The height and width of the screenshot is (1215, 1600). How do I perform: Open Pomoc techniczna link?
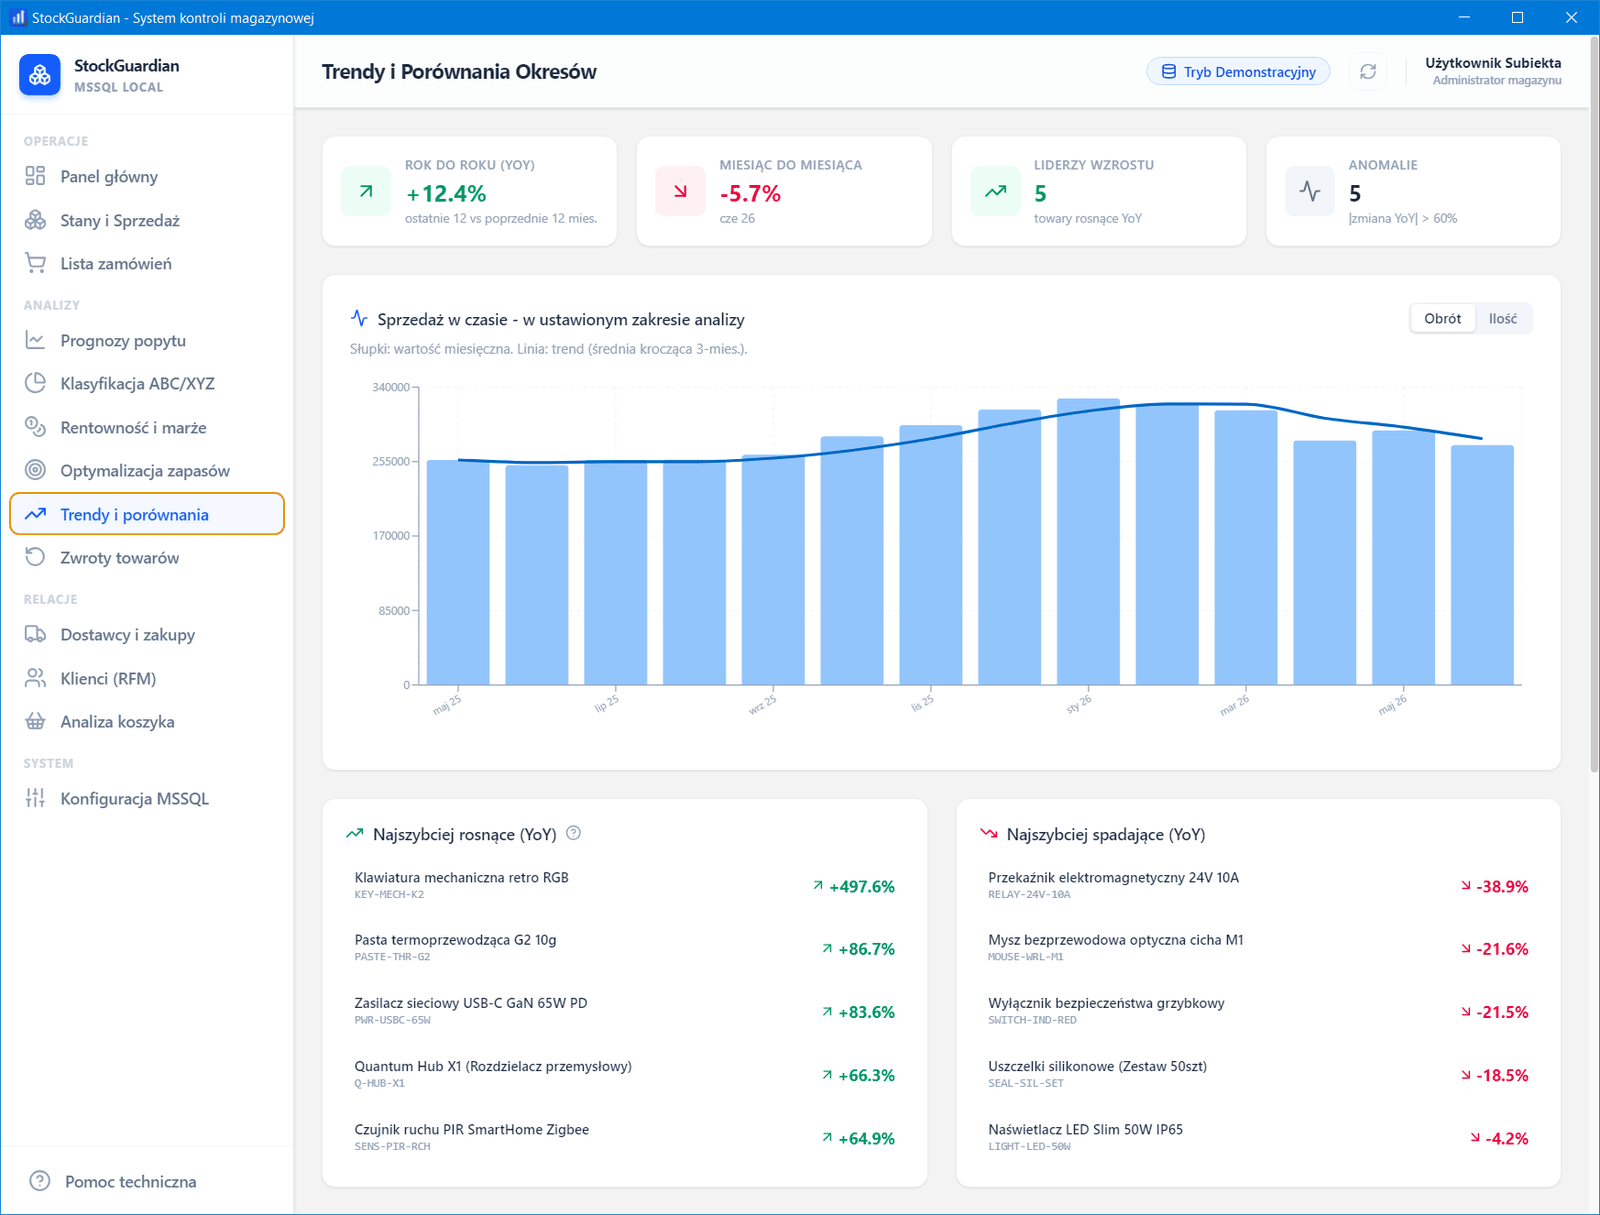coord(130,1181)
